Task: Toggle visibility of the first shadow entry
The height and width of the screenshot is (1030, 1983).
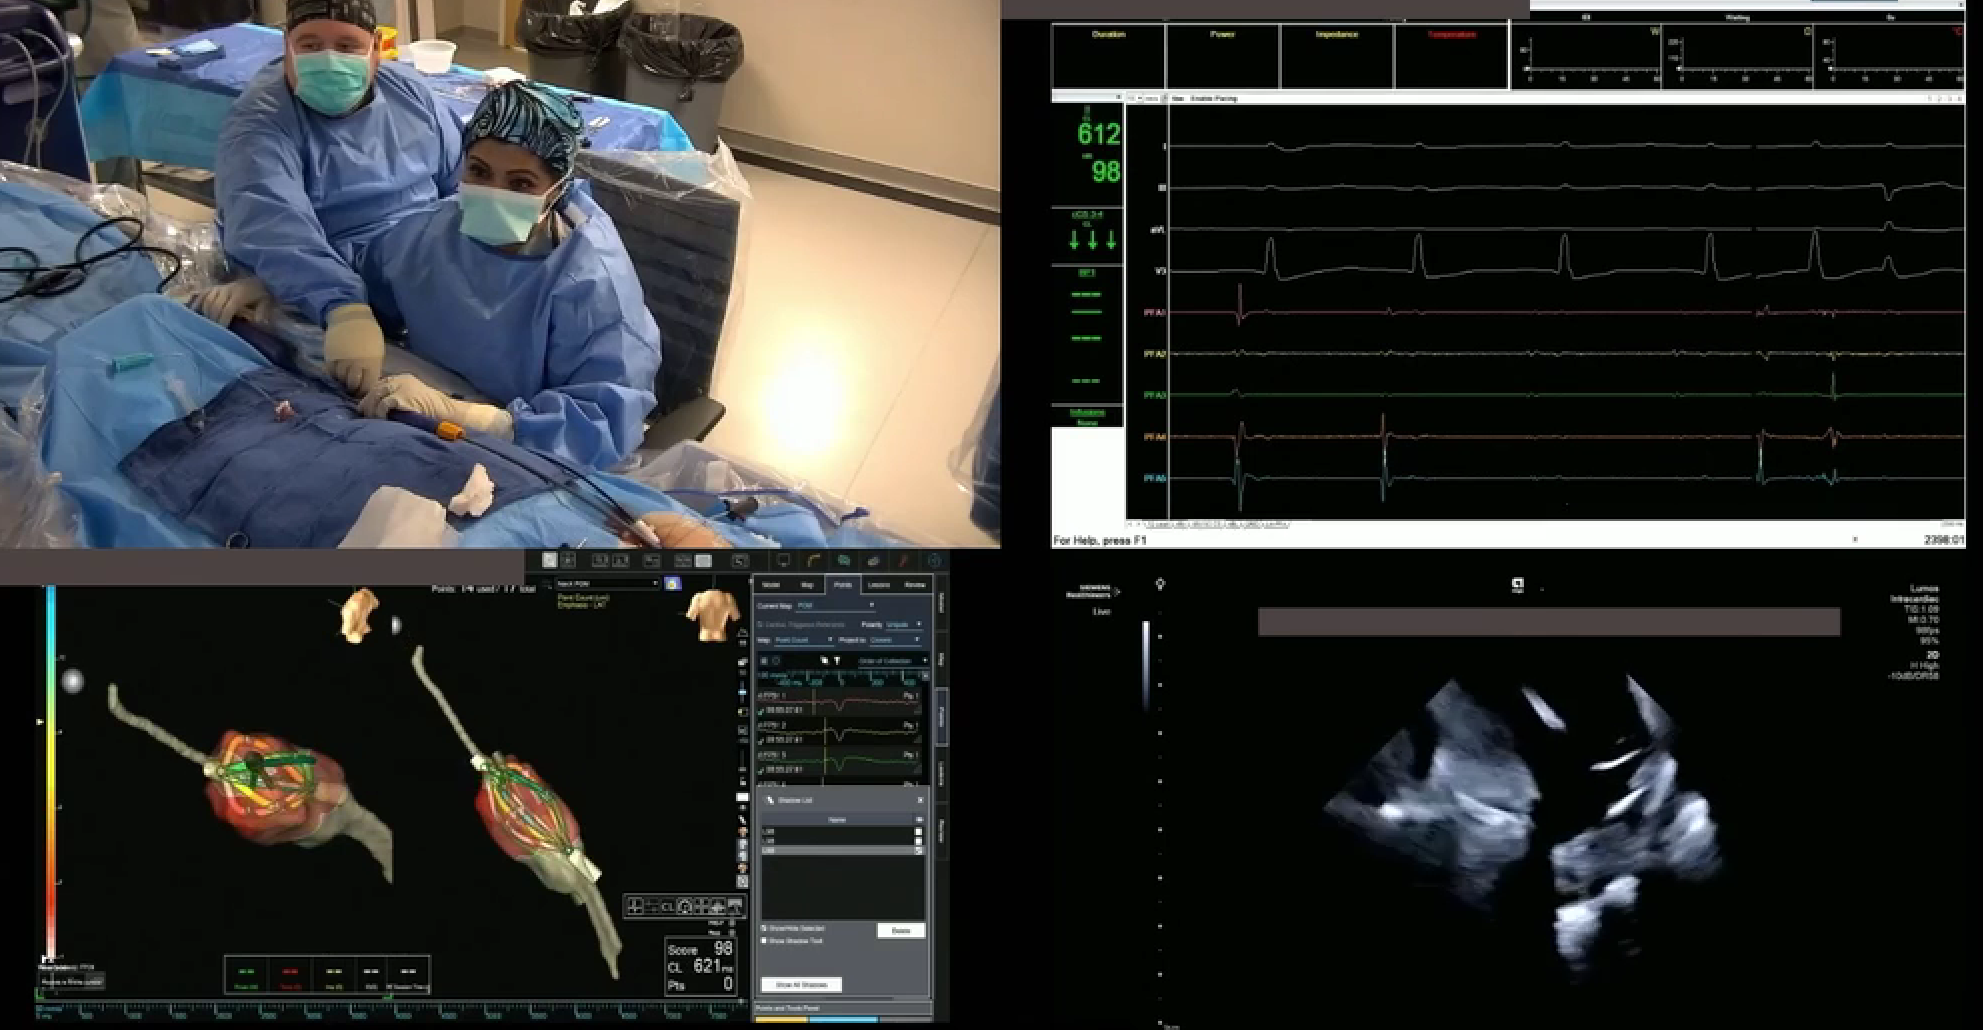Action: tap(919, 831)
